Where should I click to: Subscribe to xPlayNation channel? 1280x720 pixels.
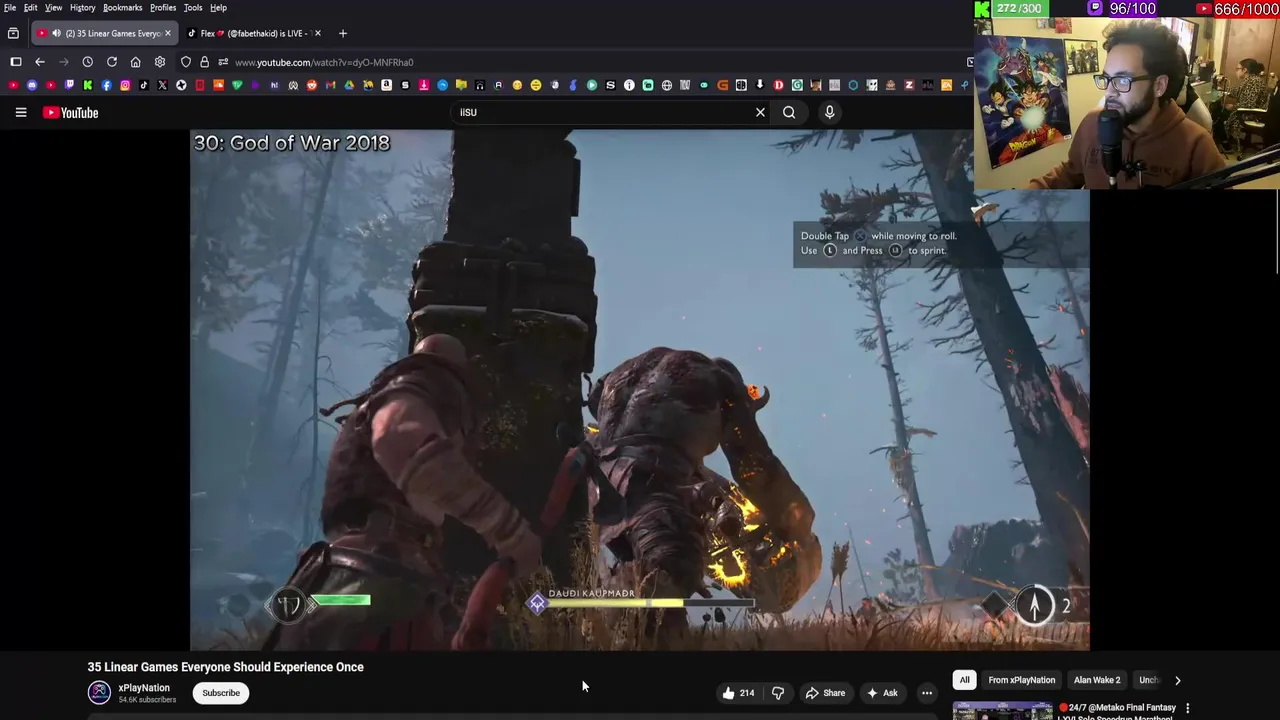pyautogui.click(x=221, y=693)
